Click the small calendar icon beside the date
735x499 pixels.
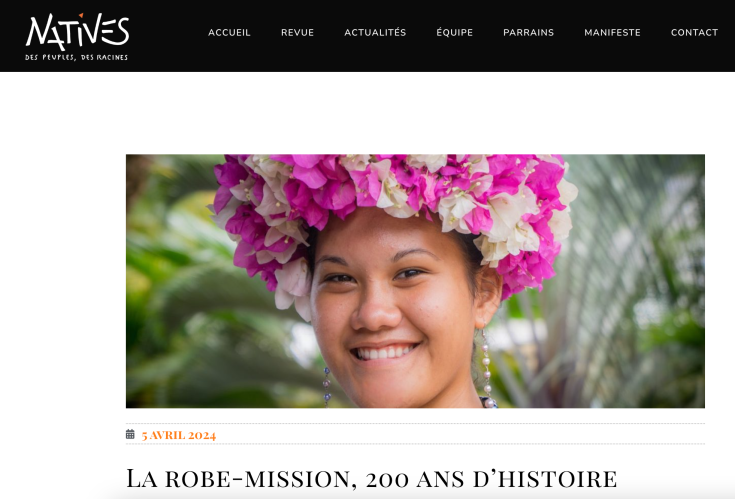[130, 434]
